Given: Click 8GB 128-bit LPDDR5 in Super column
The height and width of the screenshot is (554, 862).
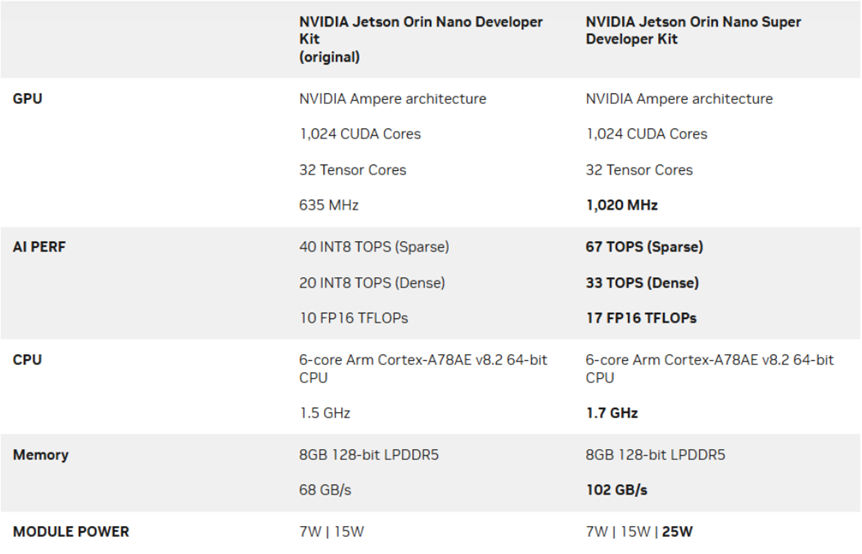Looking at the screenshot, I should pos(655,455).
